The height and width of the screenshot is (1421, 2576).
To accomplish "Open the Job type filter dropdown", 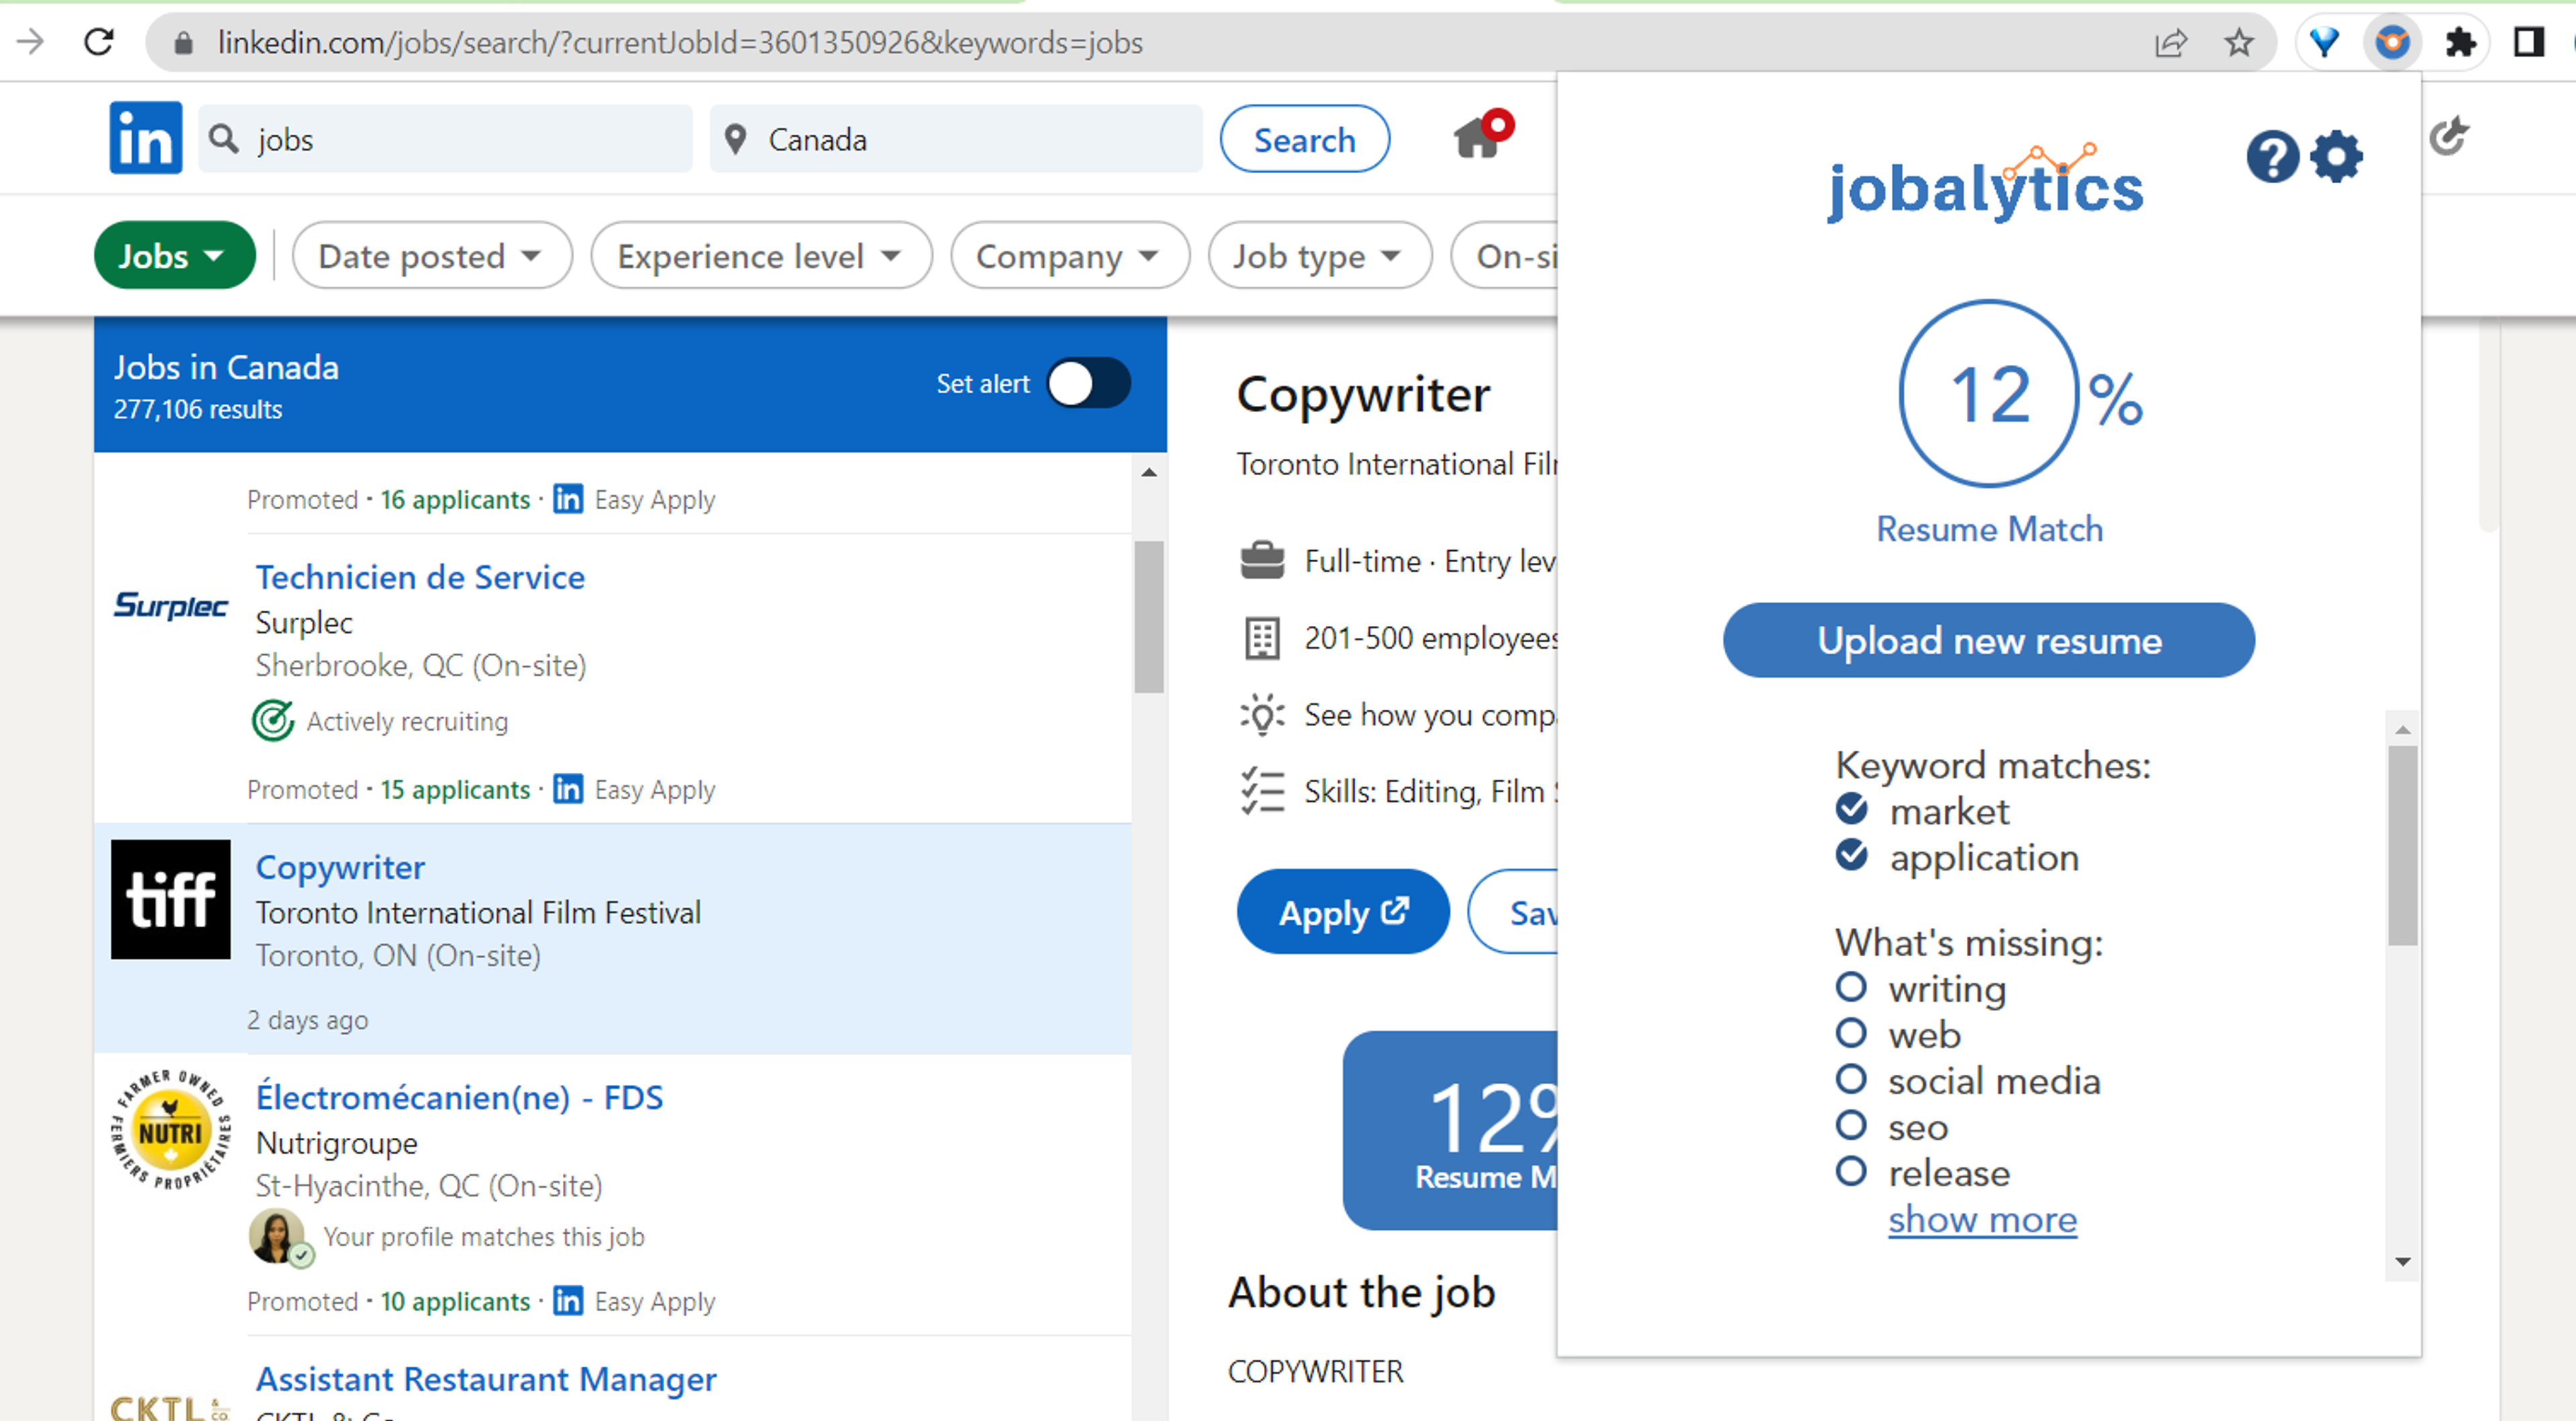I will coord(1318,256).
